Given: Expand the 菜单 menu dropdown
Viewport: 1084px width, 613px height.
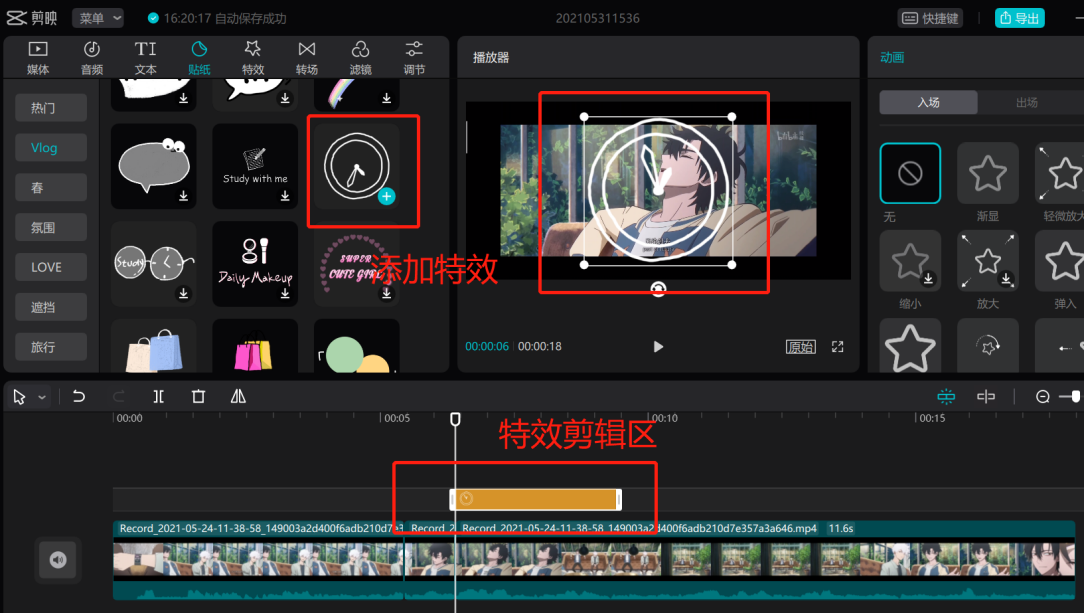Looking at the screenshot, I should [98, 18].
